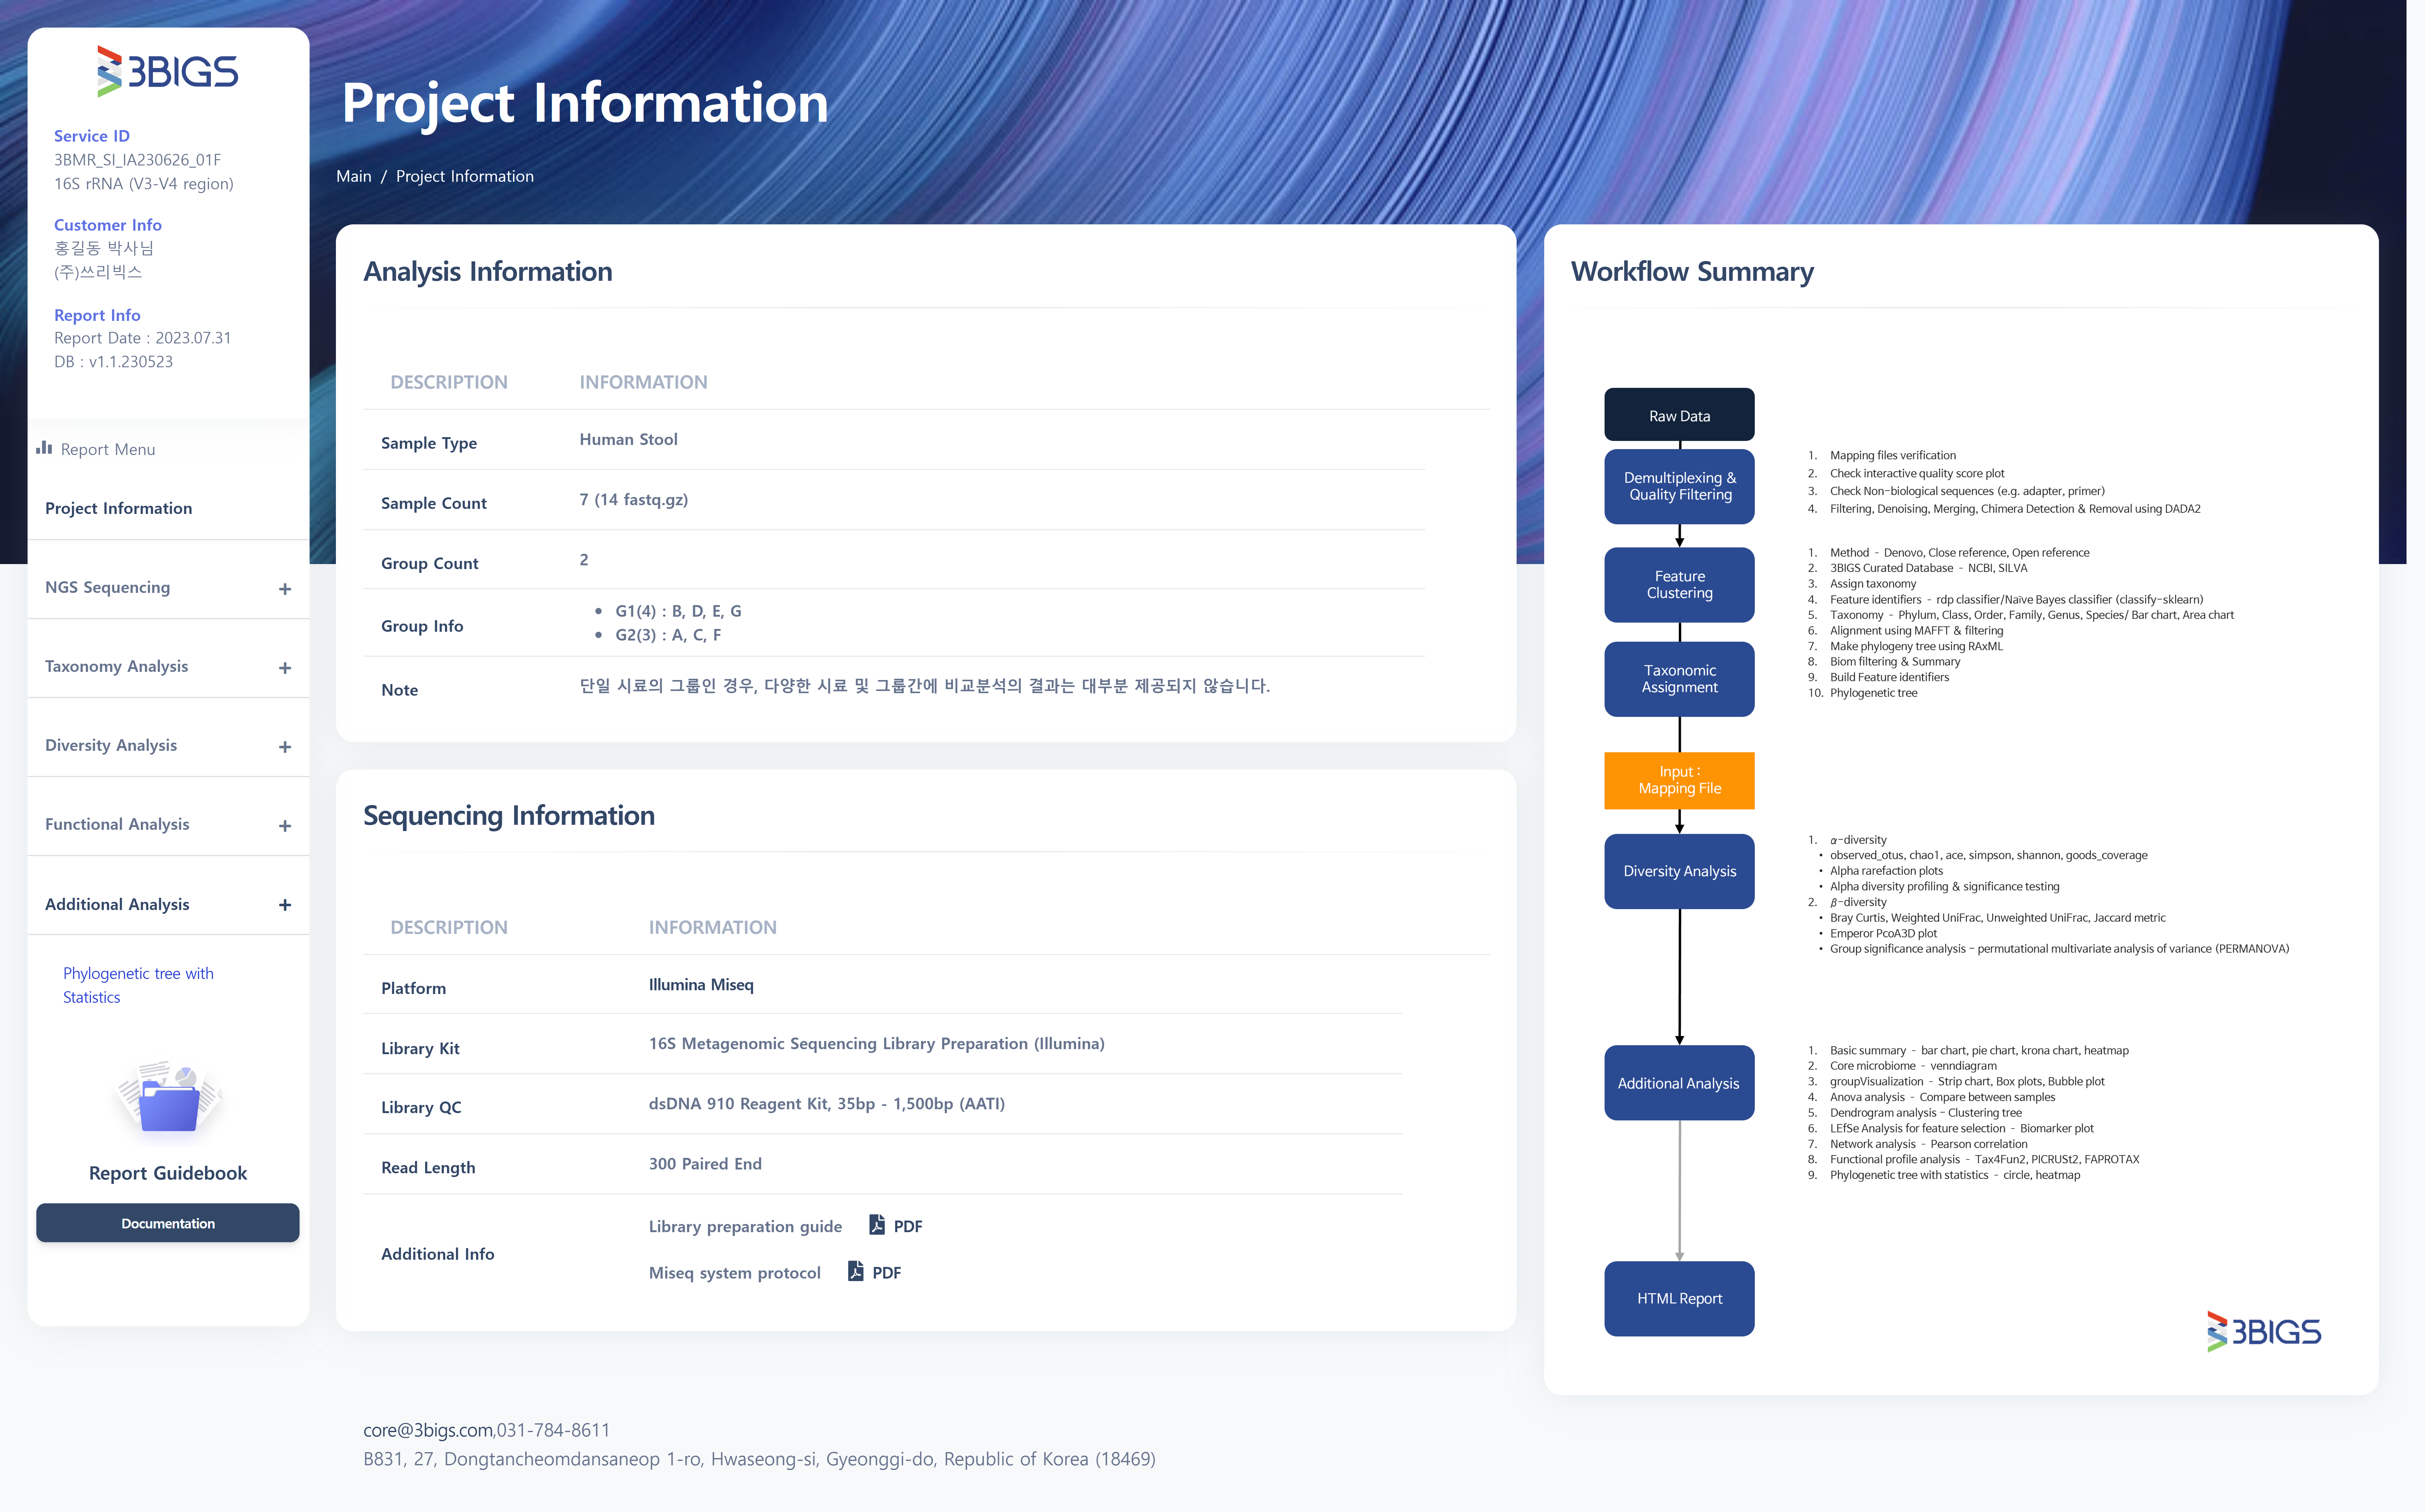Collapse Additional Analysis with plus icon
This screenshot has height=1512, width=2425.
click(x=285, y=905)
